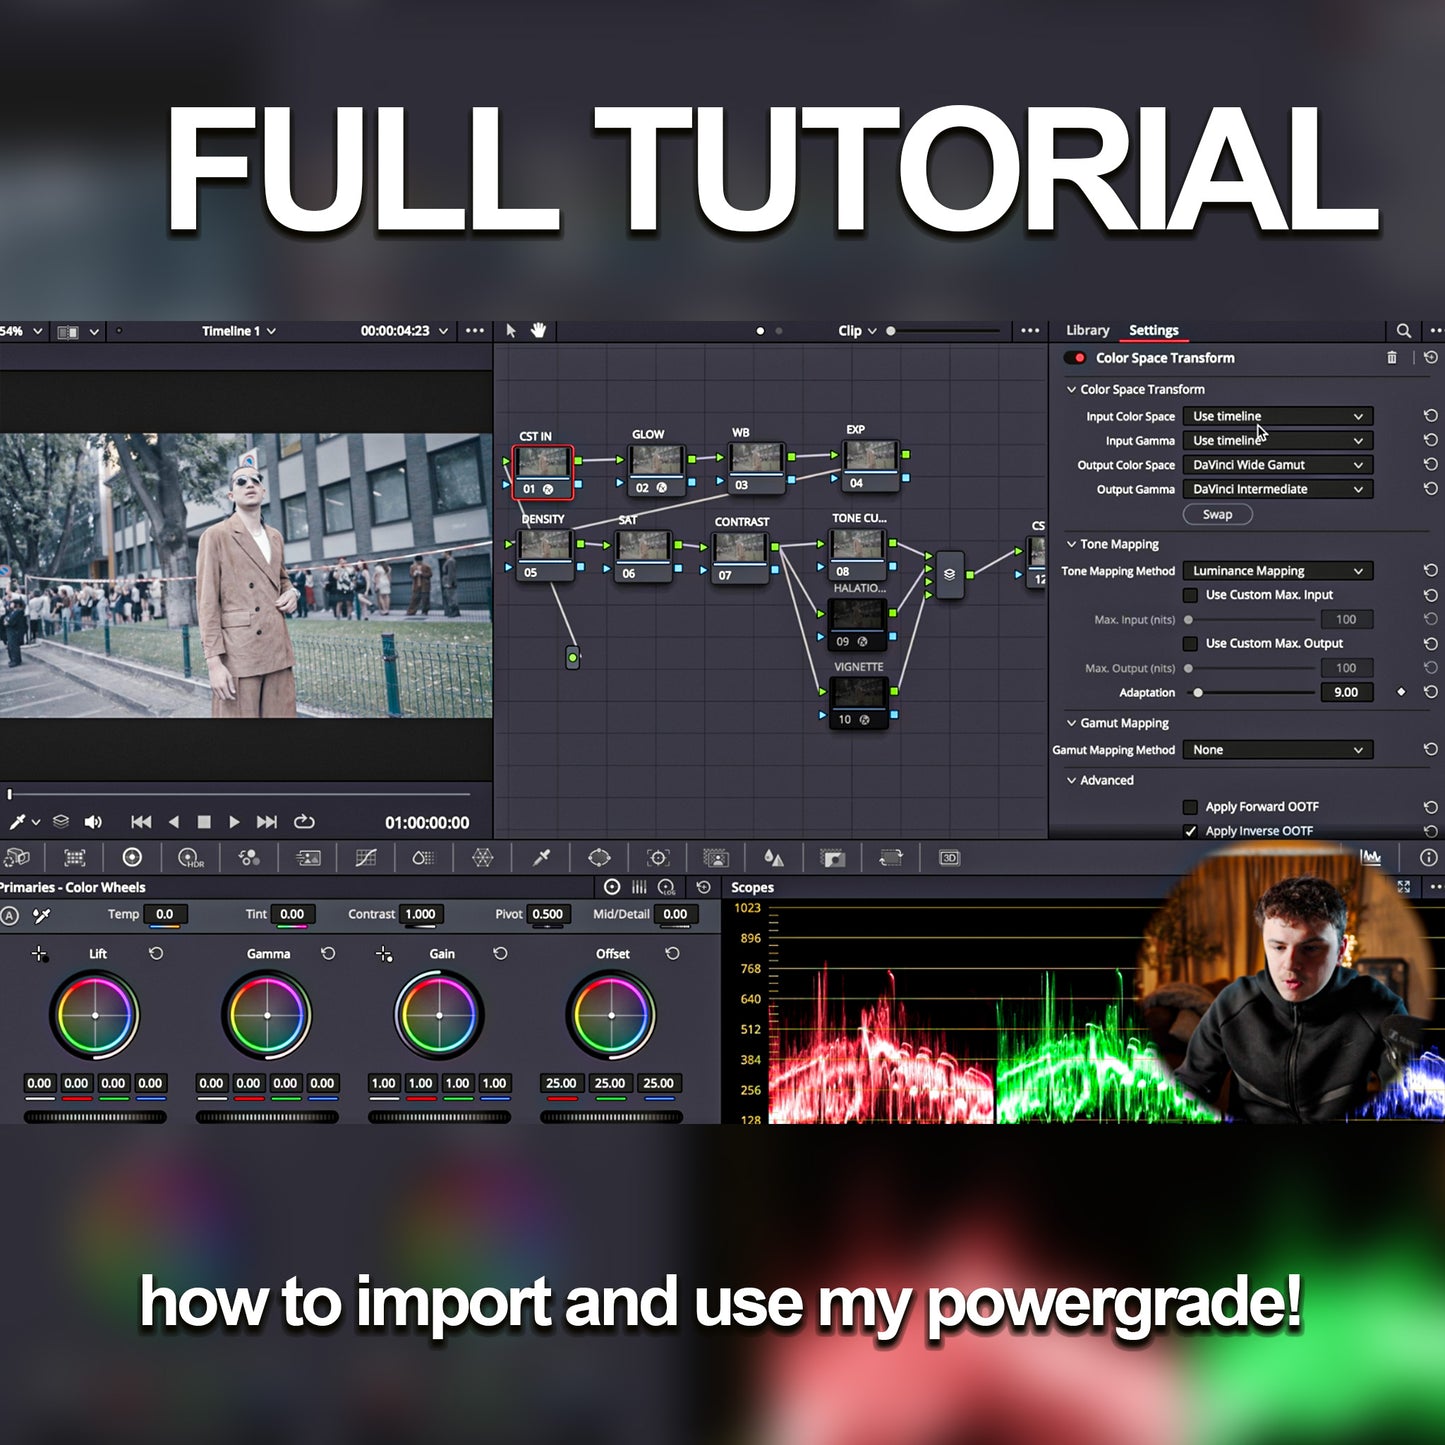Open the Power Windows palette
Viewport: 1445px width, 1445px height.
point(600,857)
